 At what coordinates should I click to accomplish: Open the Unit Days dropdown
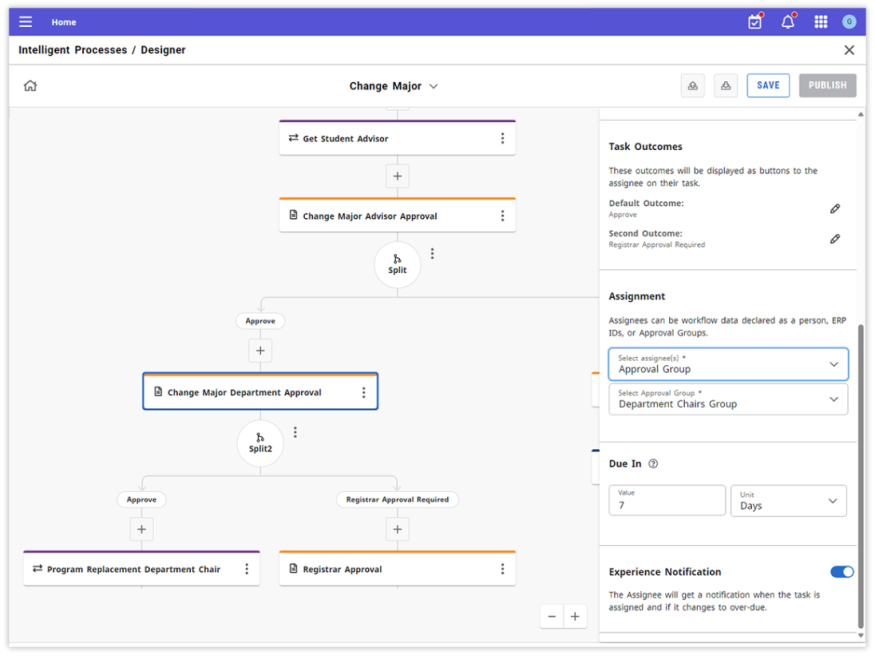(788, 501)
